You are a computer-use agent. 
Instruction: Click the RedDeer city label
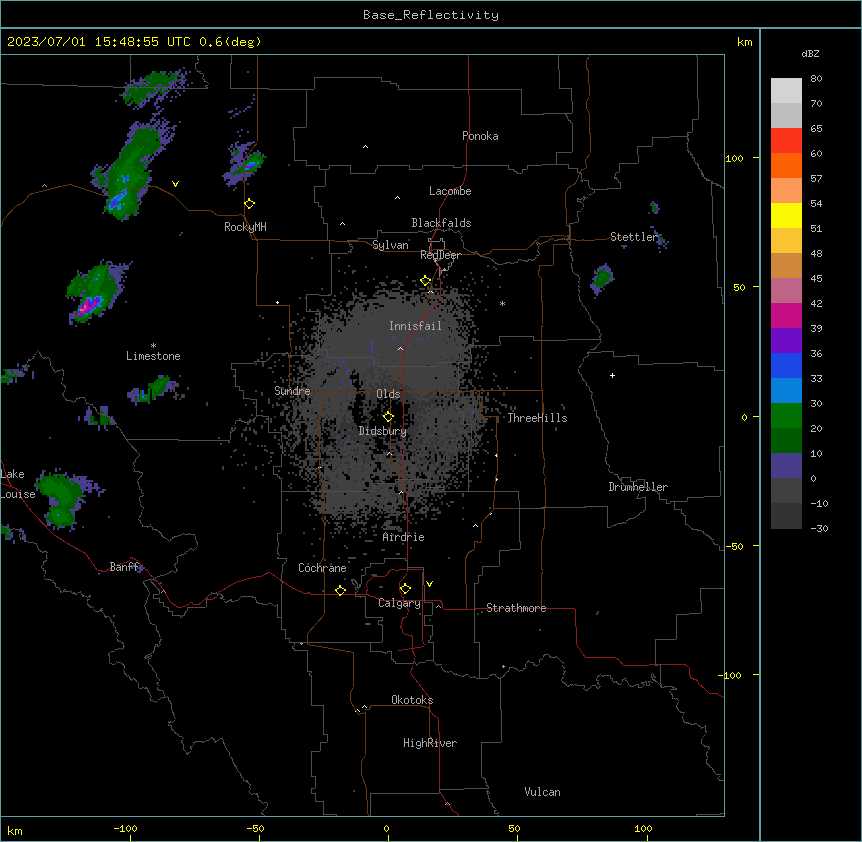click(x=440, y=255)
